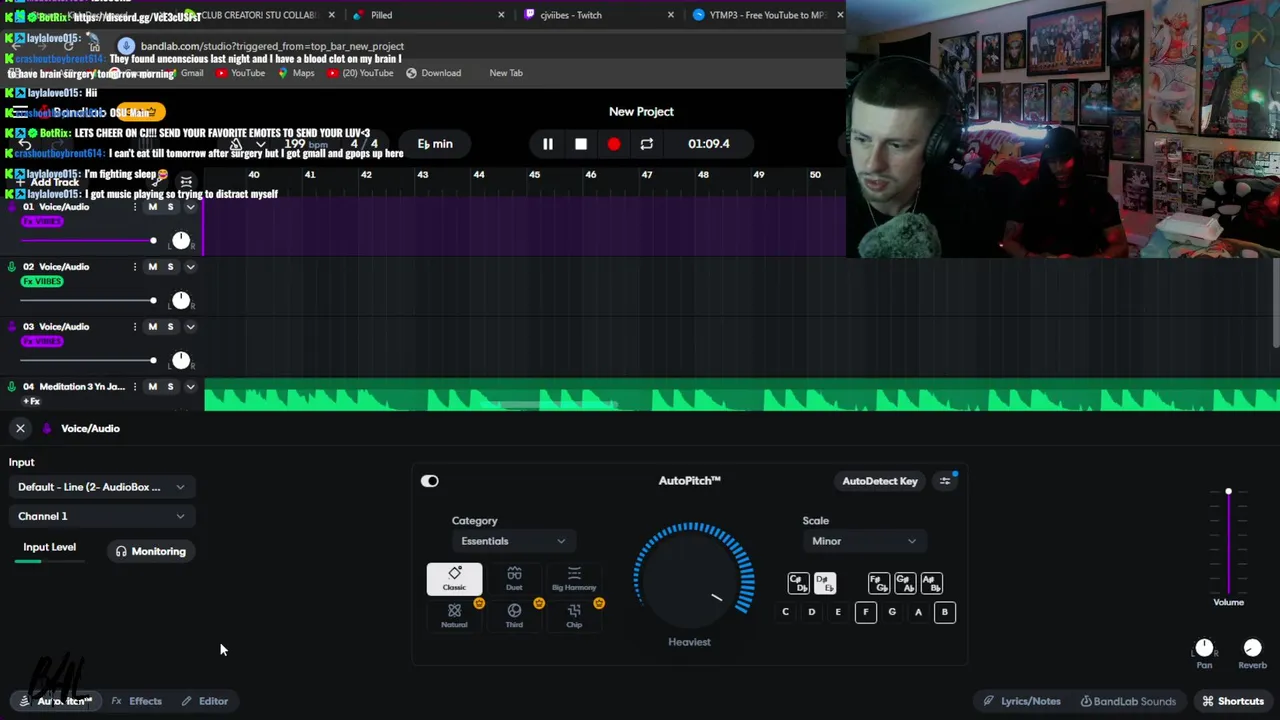Toggle the G note key
This screenshot has width=1280, height=720.
click(892, 612)
